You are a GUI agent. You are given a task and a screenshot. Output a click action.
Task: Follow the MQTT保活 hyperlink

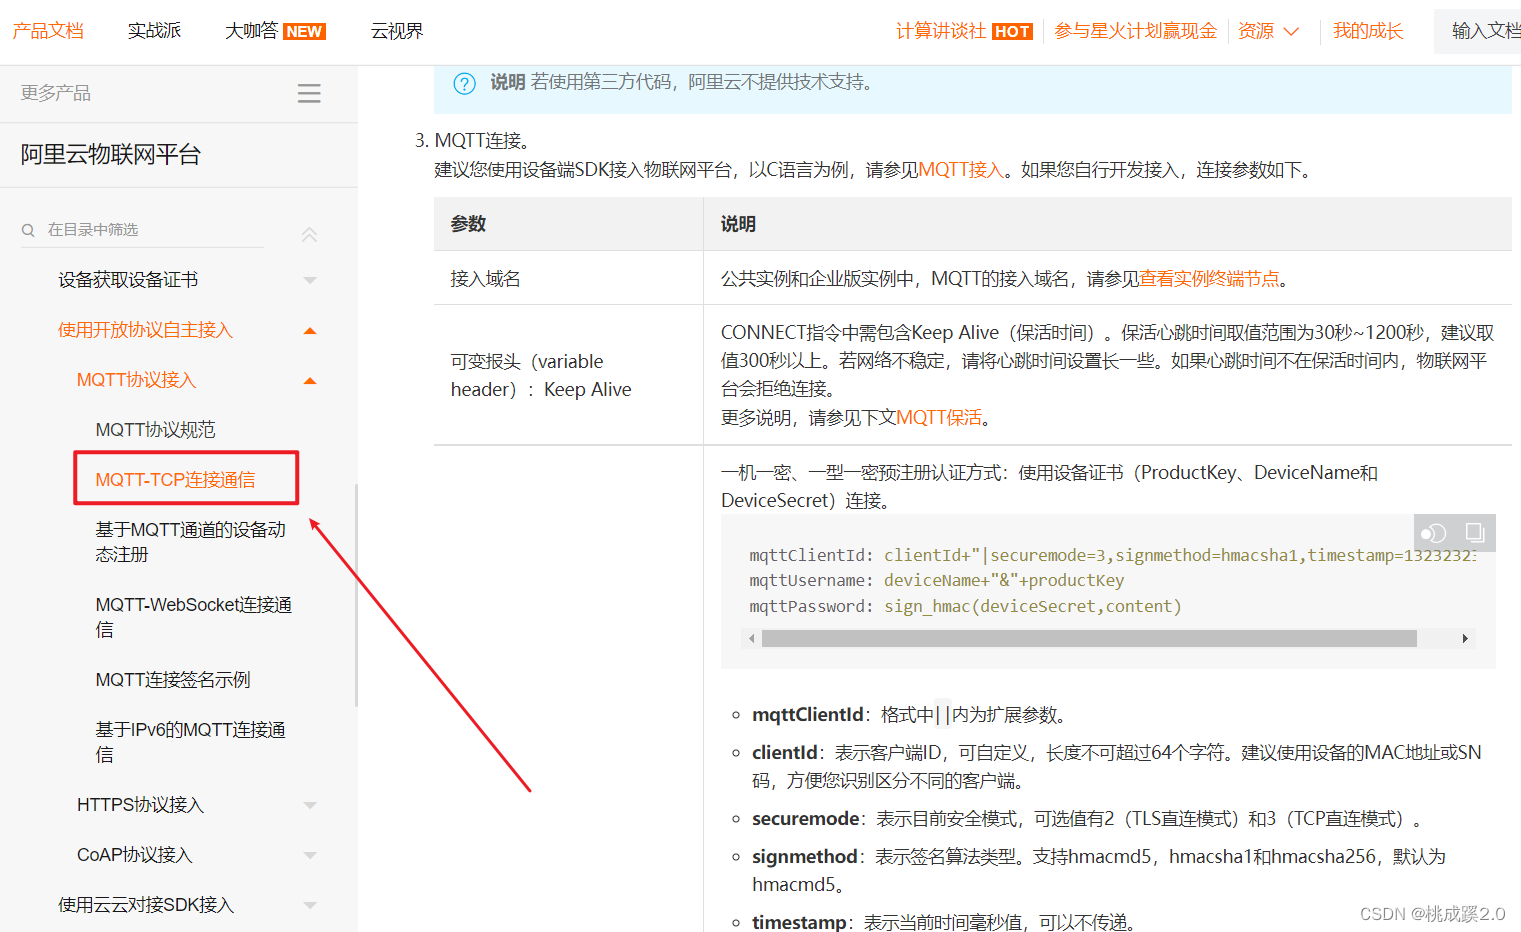click(939, 418)
